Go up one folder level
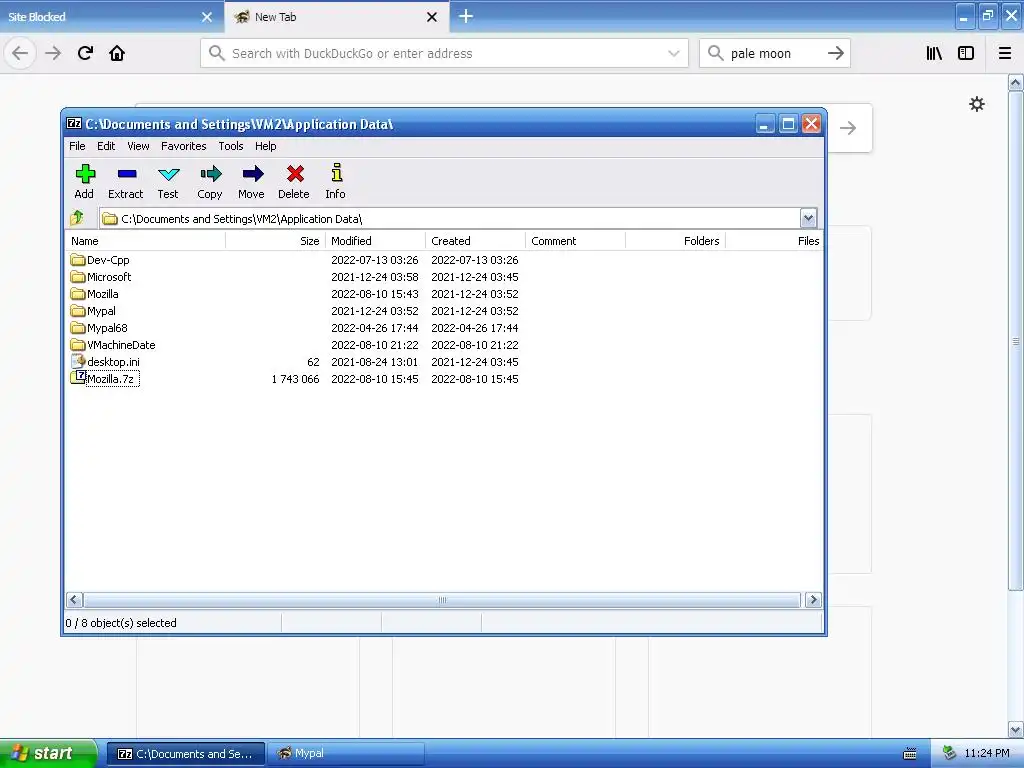The height and width of the screenshot is (768, 1024). tap(77, 217)
